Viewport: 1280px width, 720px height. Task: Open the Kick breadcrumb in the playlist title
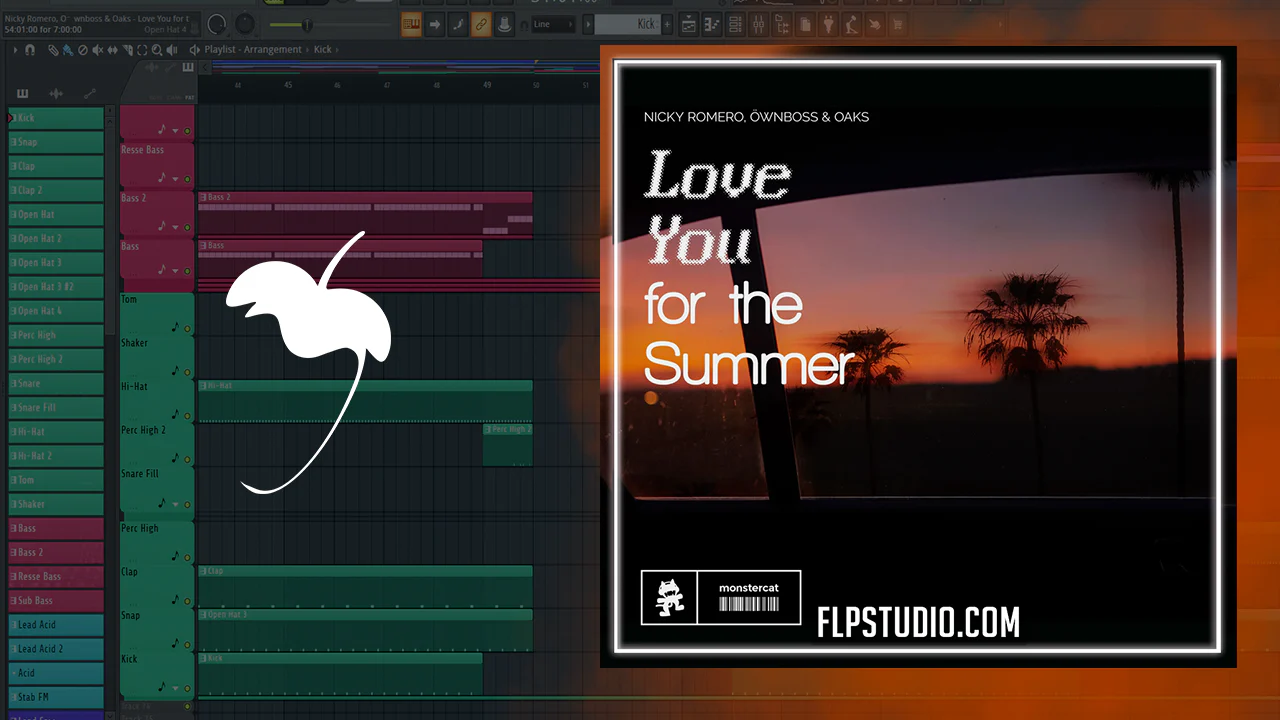322,50
